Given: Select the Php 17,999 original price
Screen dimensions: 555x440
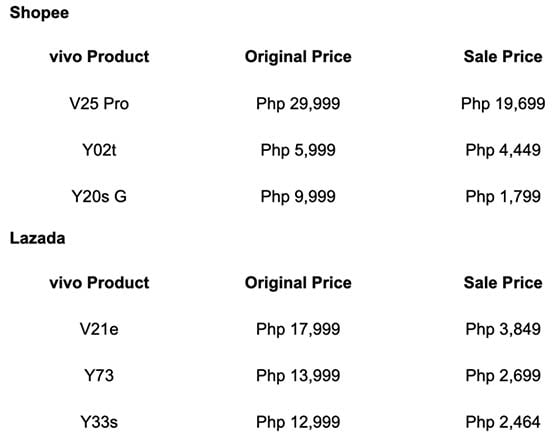Looking at the screenshot, I should point(298,330).
